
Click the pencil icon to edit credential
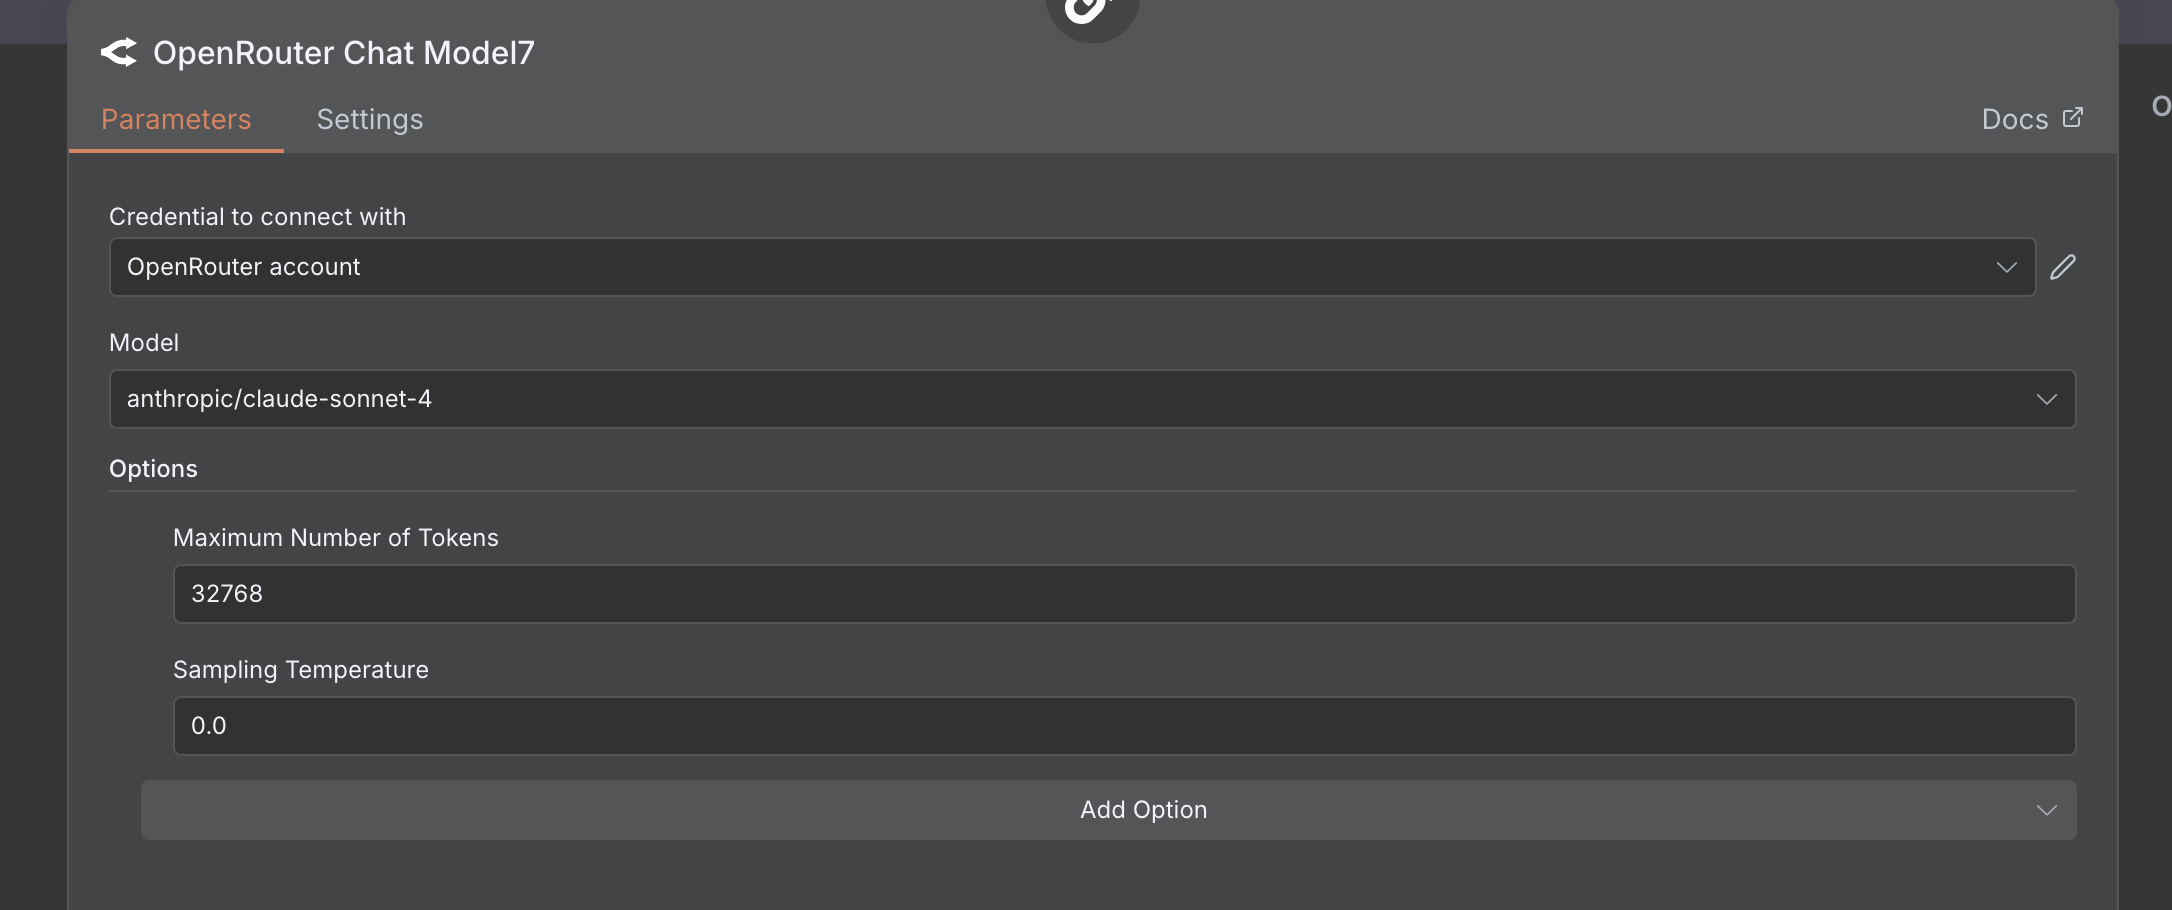click(x=2063, y=267)
